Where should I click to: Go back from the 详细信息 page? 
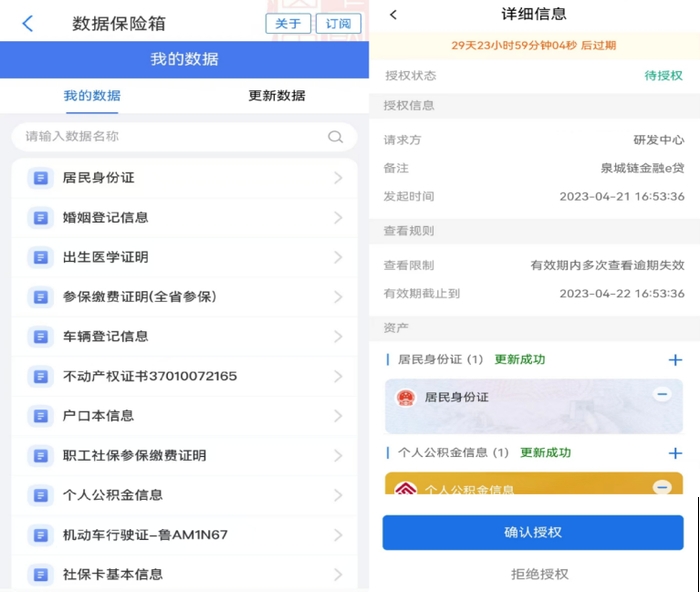click(x=393, y=15)
